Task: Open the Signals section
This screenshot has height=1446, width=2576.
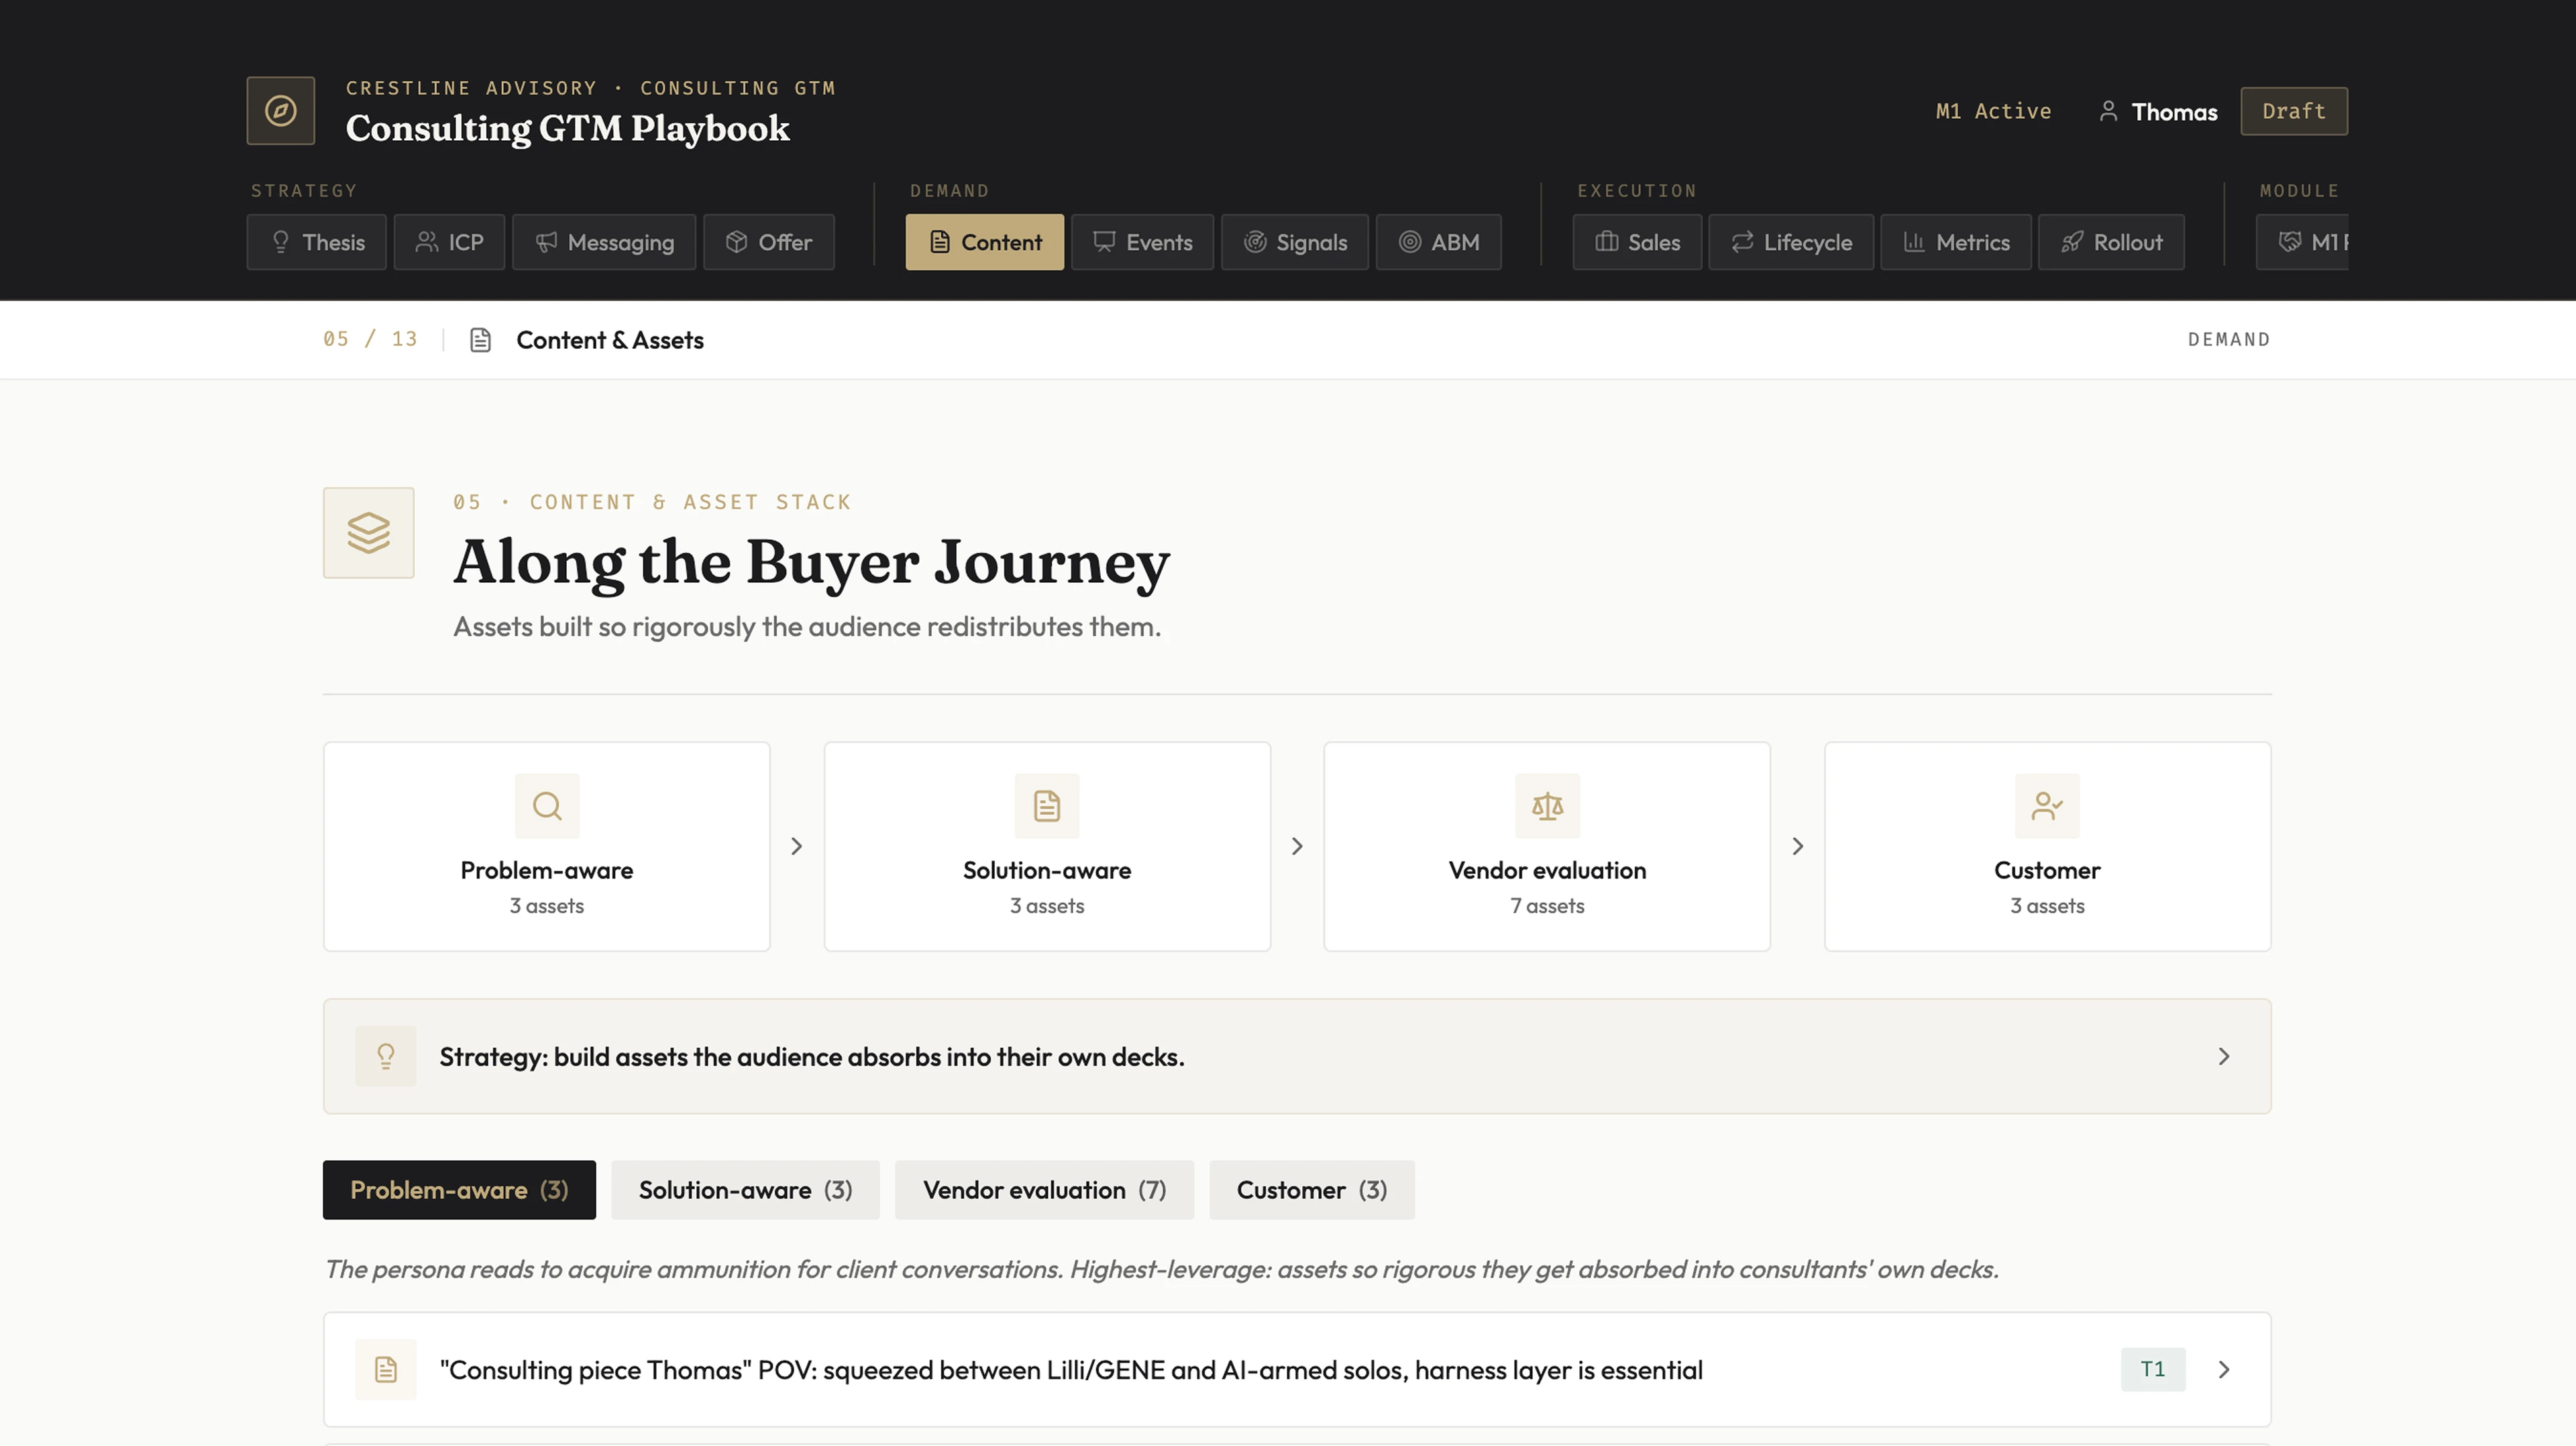Action: (1295, 242)
